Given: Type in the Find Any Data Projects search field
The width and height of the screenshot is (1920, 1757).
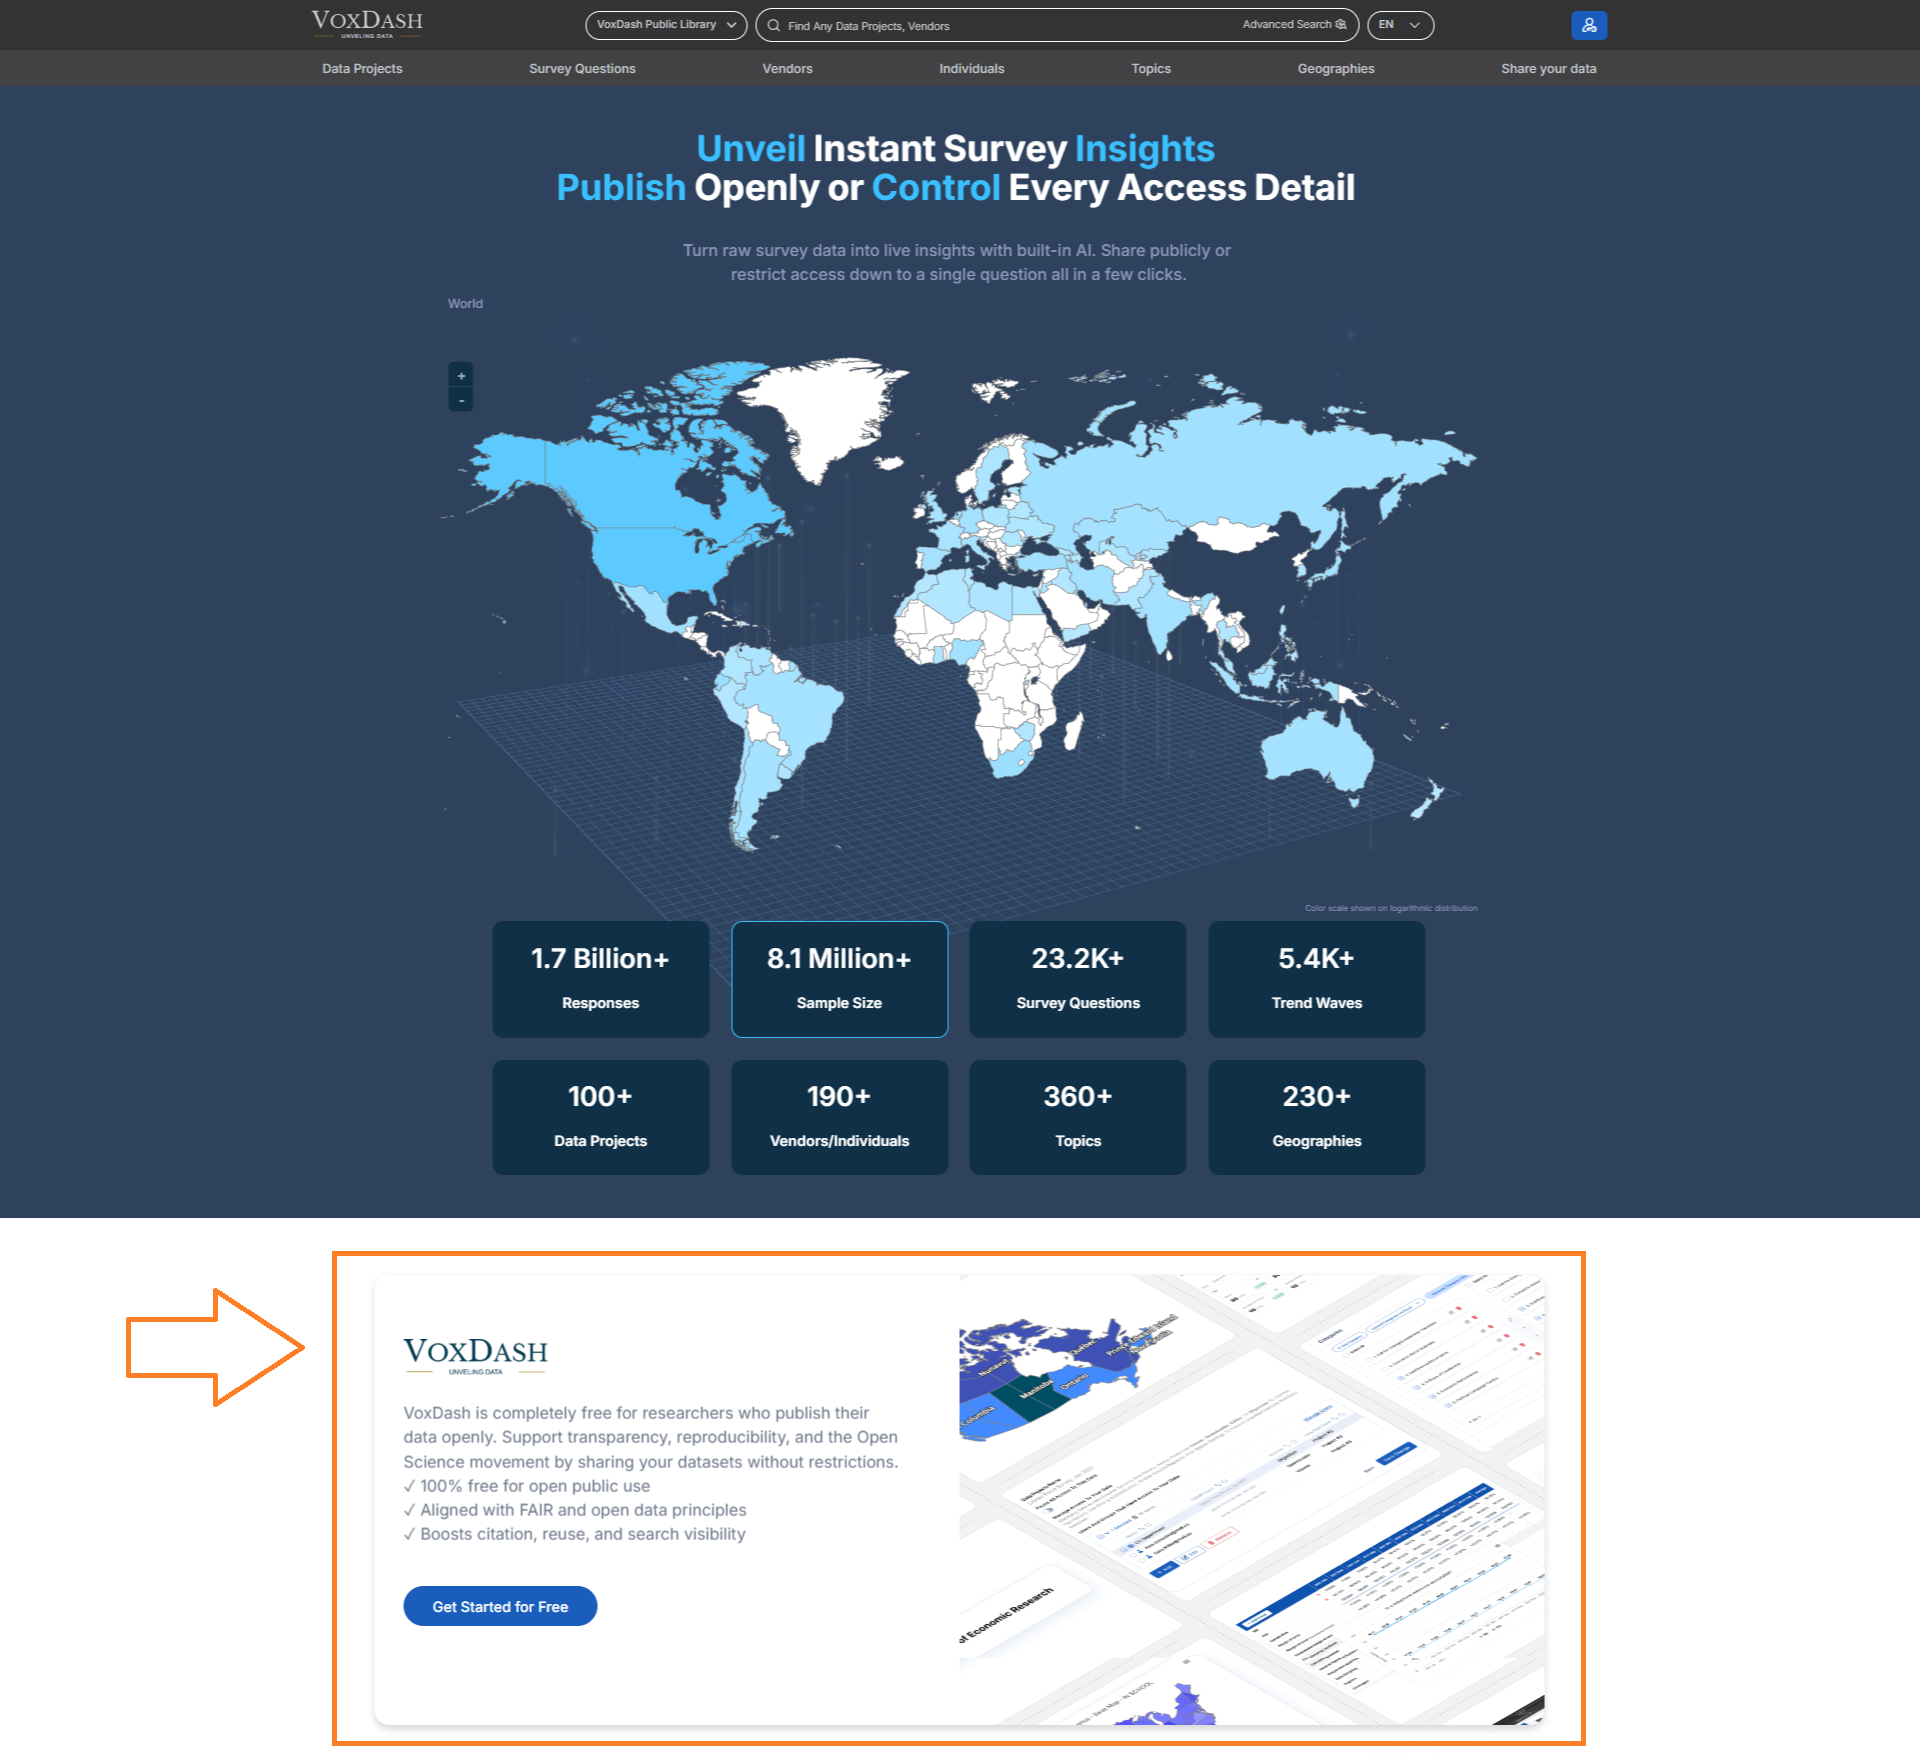Looking at the screenshot, I should [1000, 26].
